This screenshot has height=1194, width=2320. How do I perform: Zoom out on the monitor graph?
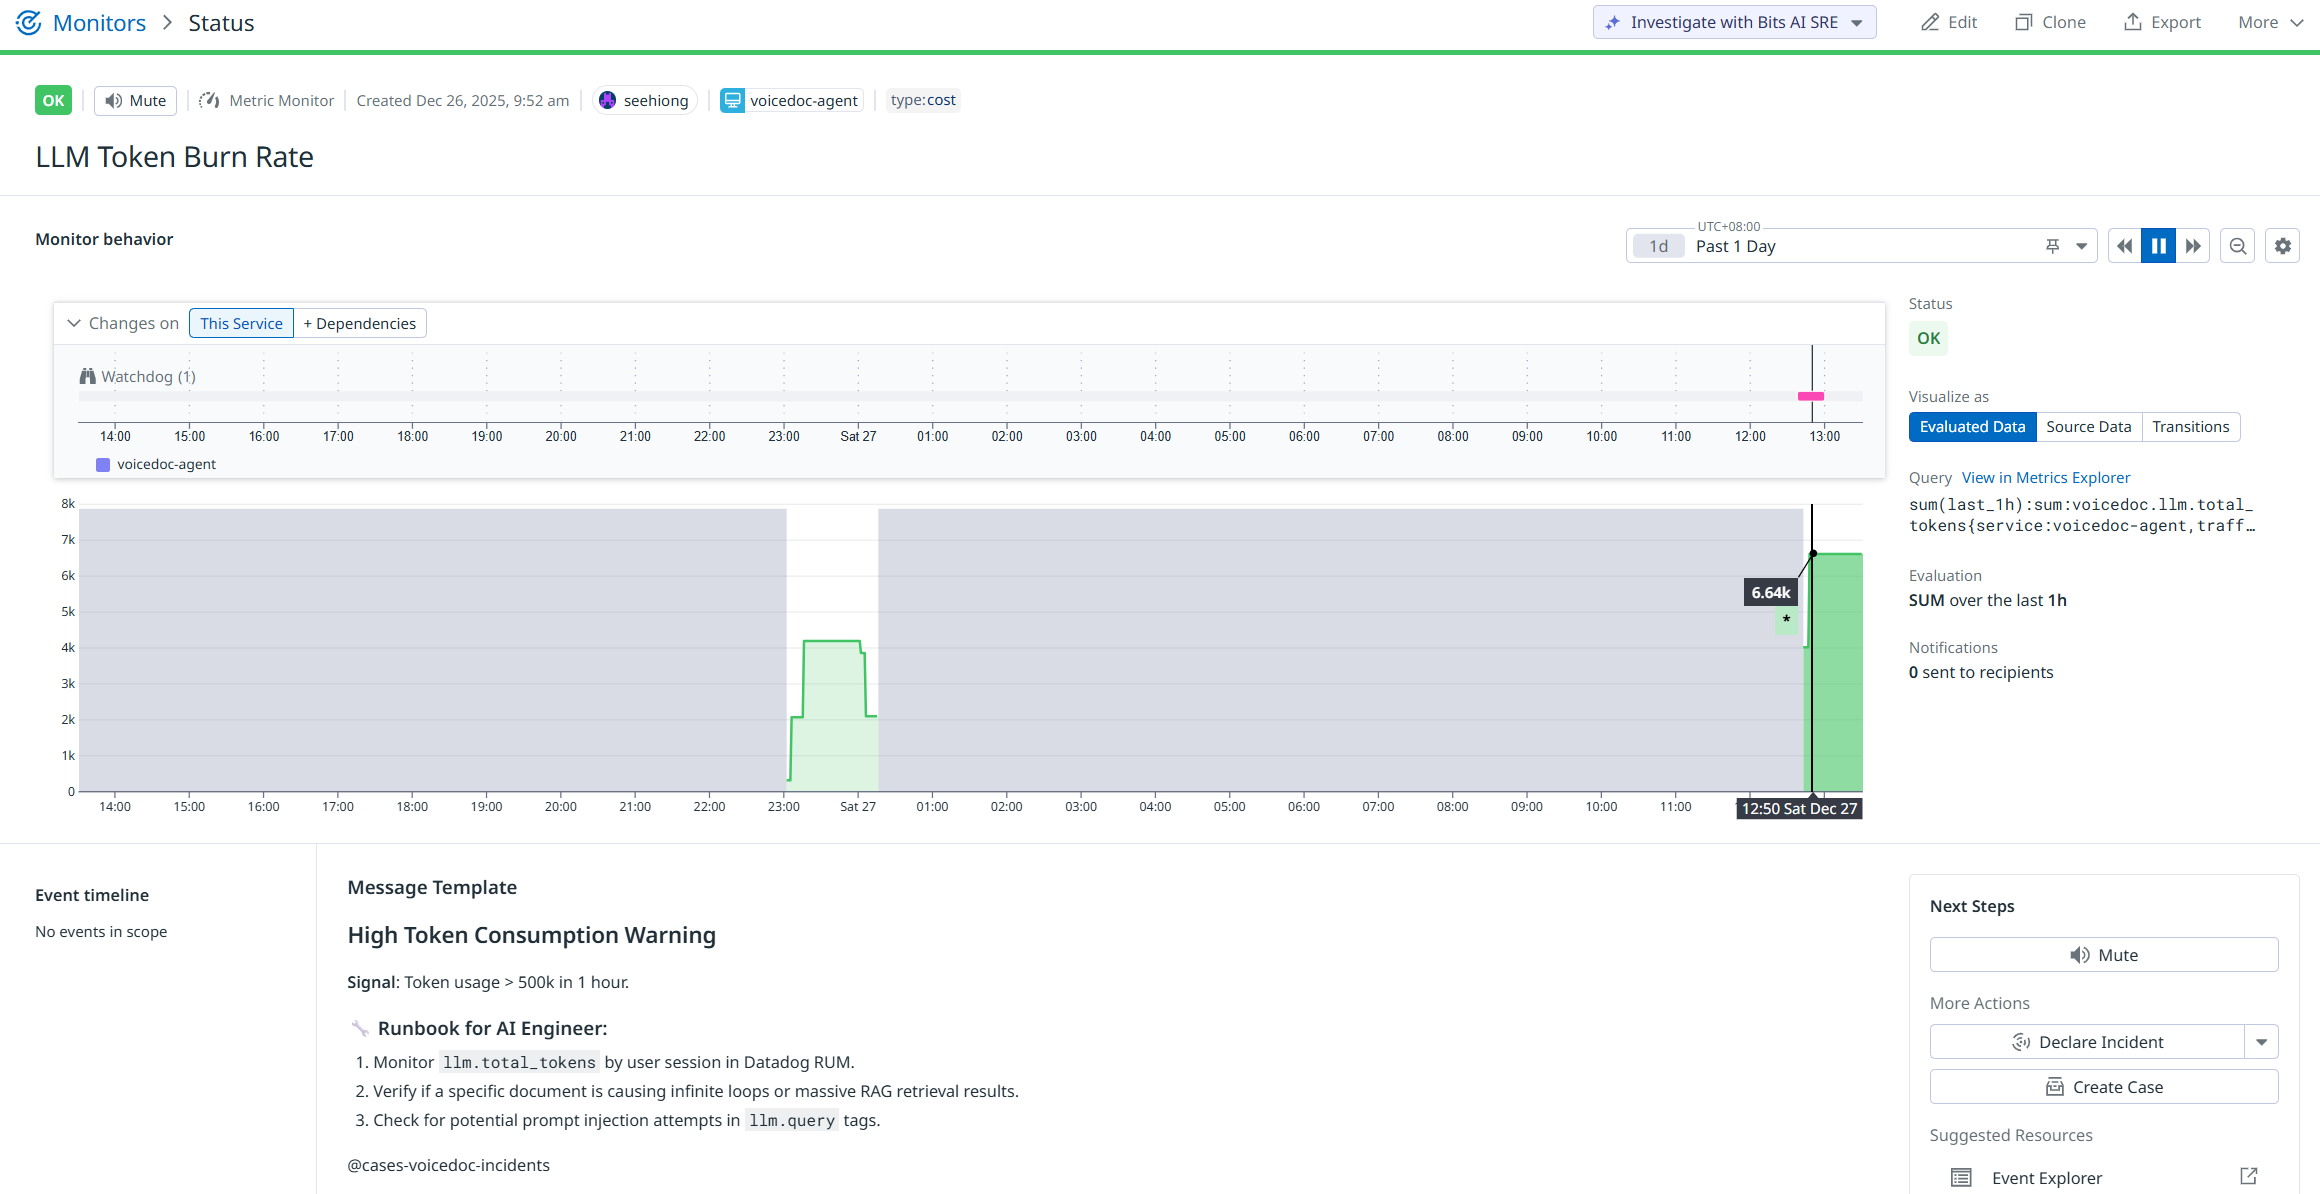(2237, 245)
